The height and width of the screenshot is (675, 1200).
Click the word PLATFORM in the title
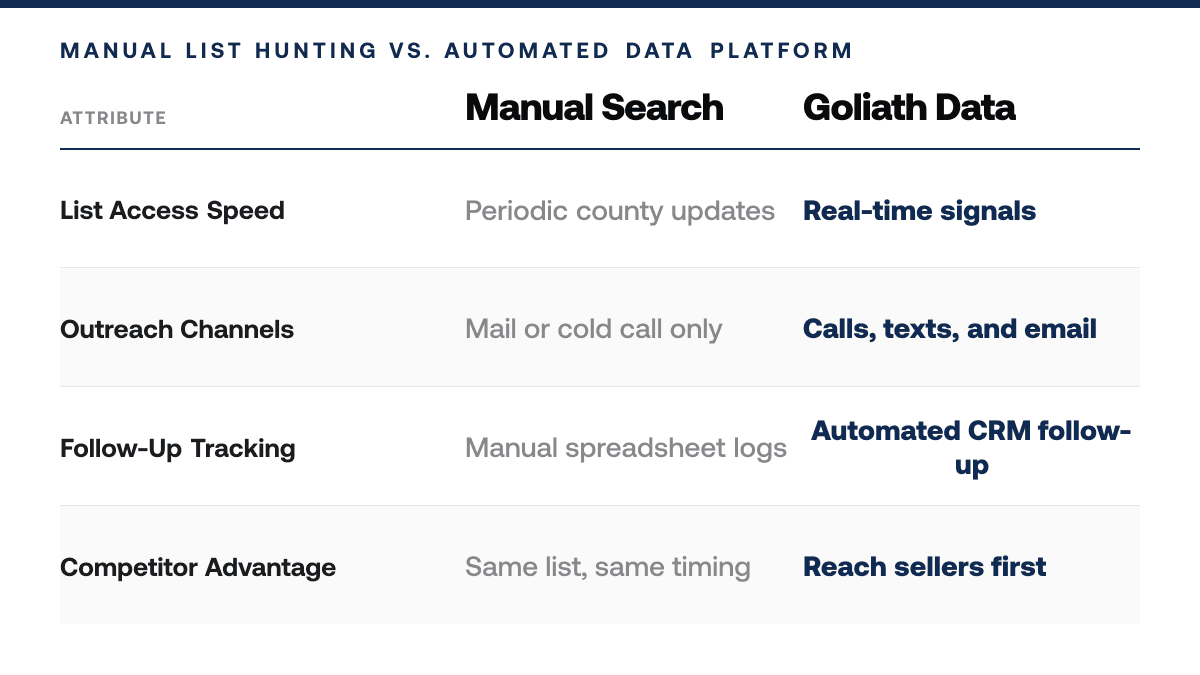(782, 50)
